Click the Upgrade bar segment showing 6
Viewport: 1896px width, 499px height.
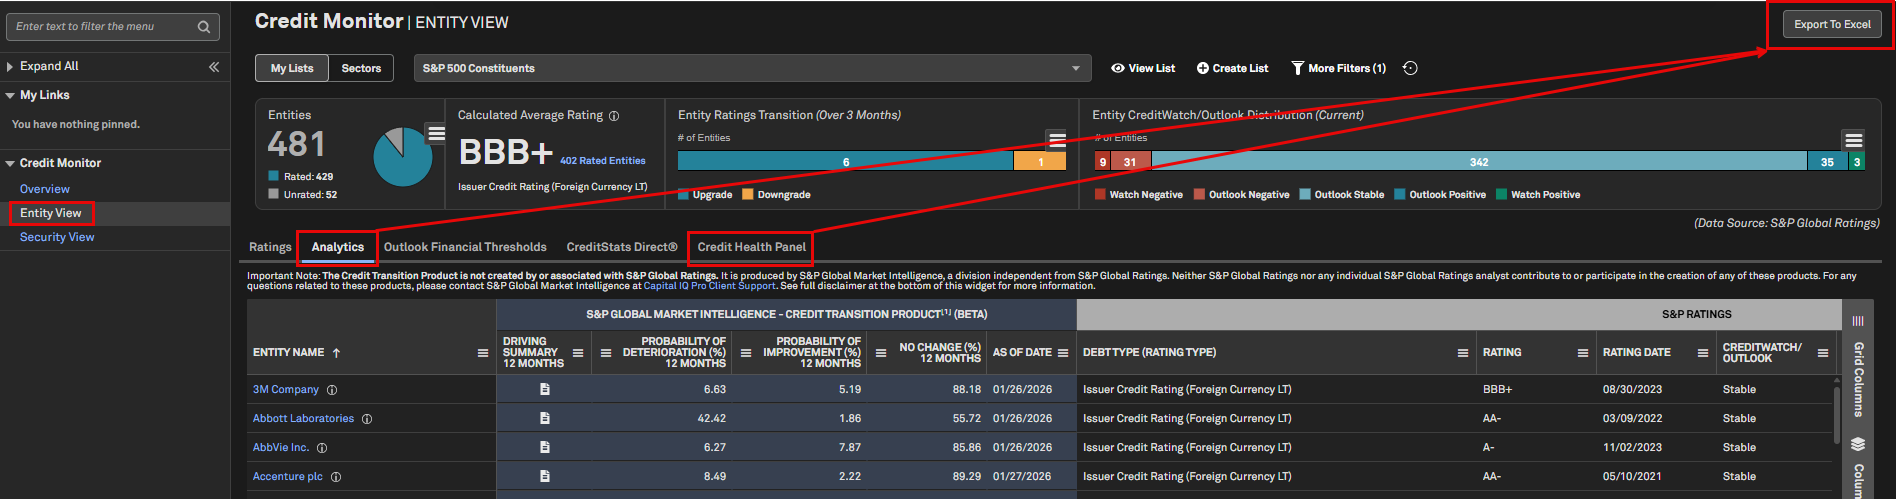pos(846,161)
